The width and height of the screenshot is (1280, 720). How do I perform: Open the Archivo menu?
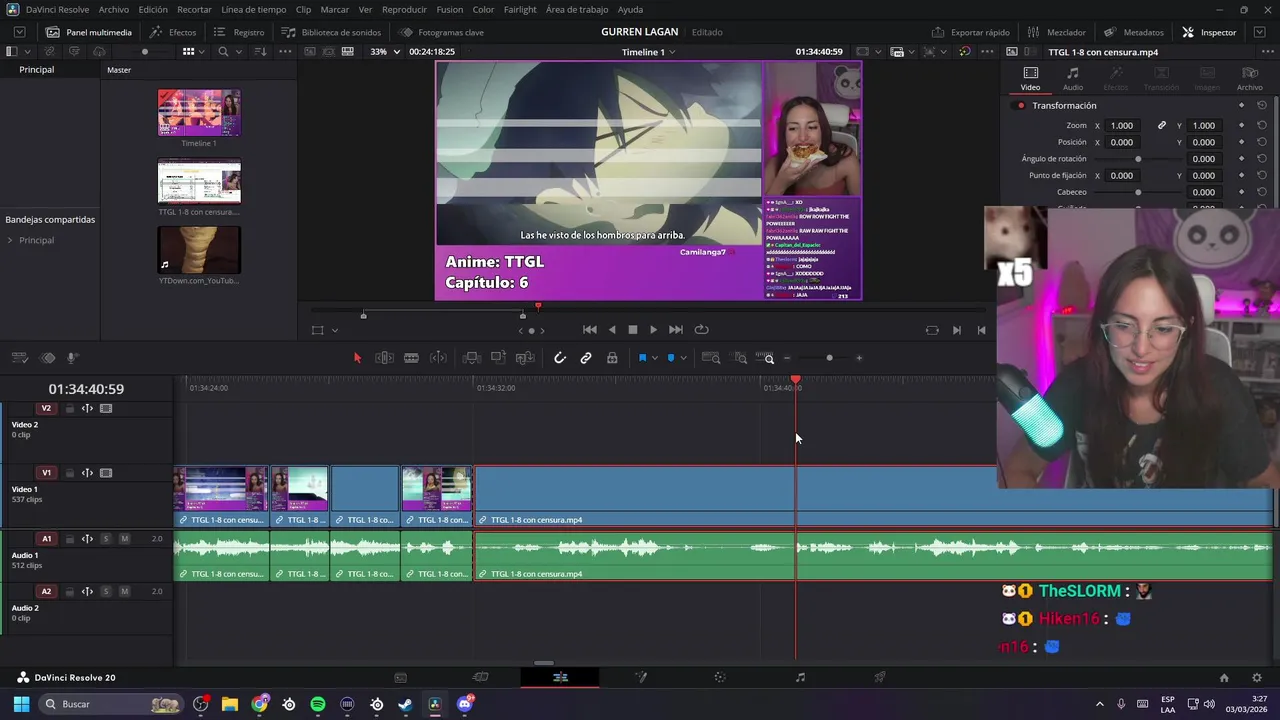click(113, 9)
